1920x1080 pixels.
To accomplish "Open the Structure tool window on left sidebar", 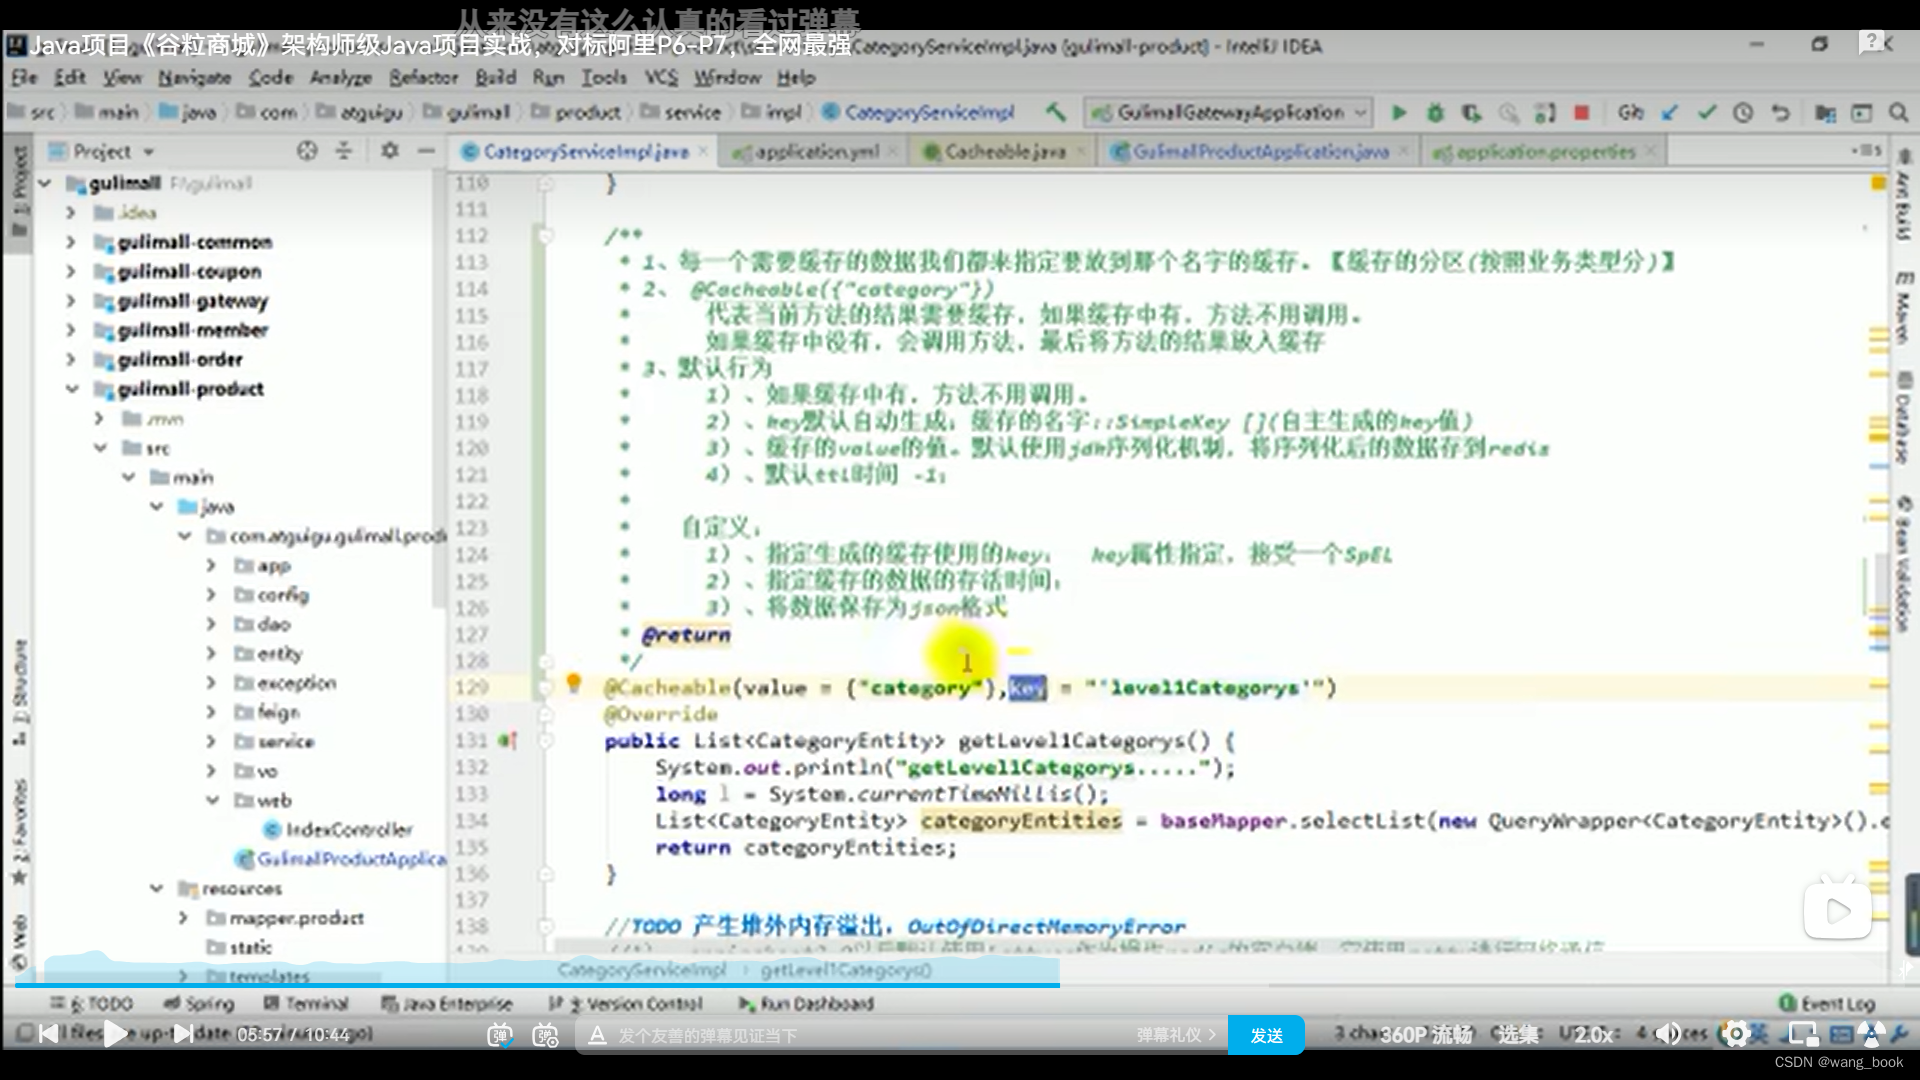I will [x=20, y=692].
